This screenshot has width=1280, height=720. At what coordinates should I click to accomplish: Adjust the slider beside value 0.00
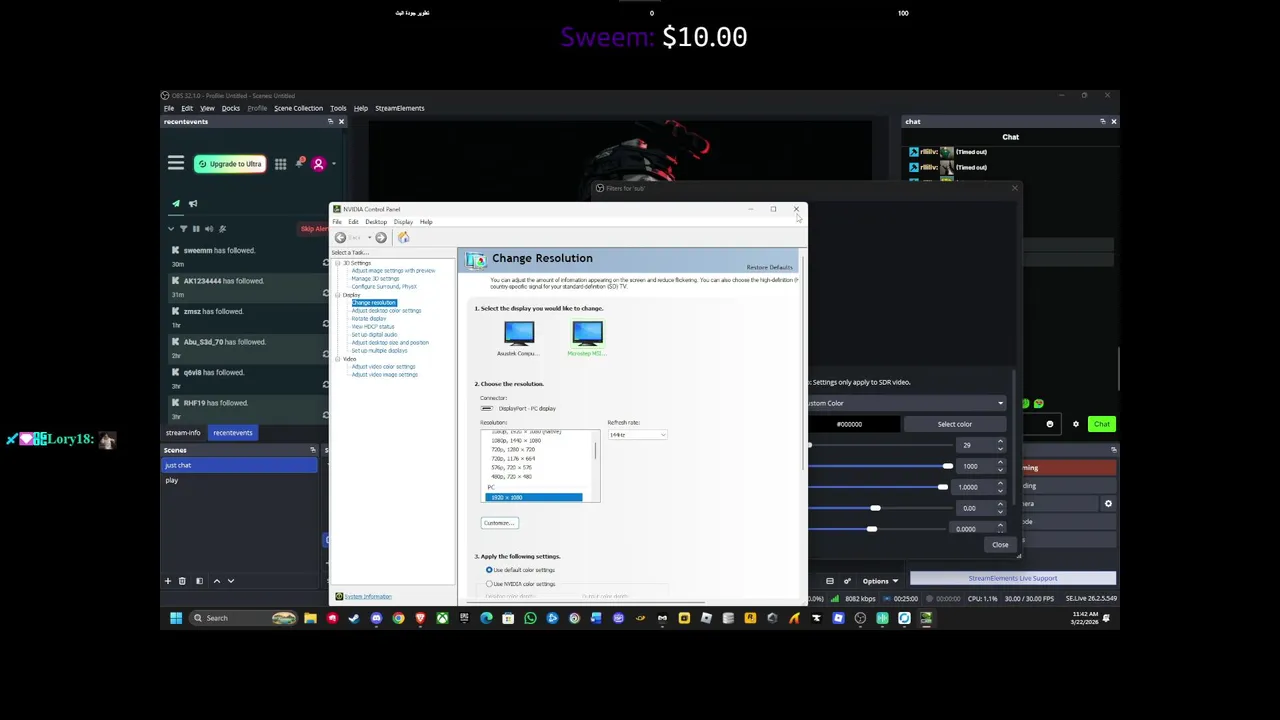pos(877,508)
